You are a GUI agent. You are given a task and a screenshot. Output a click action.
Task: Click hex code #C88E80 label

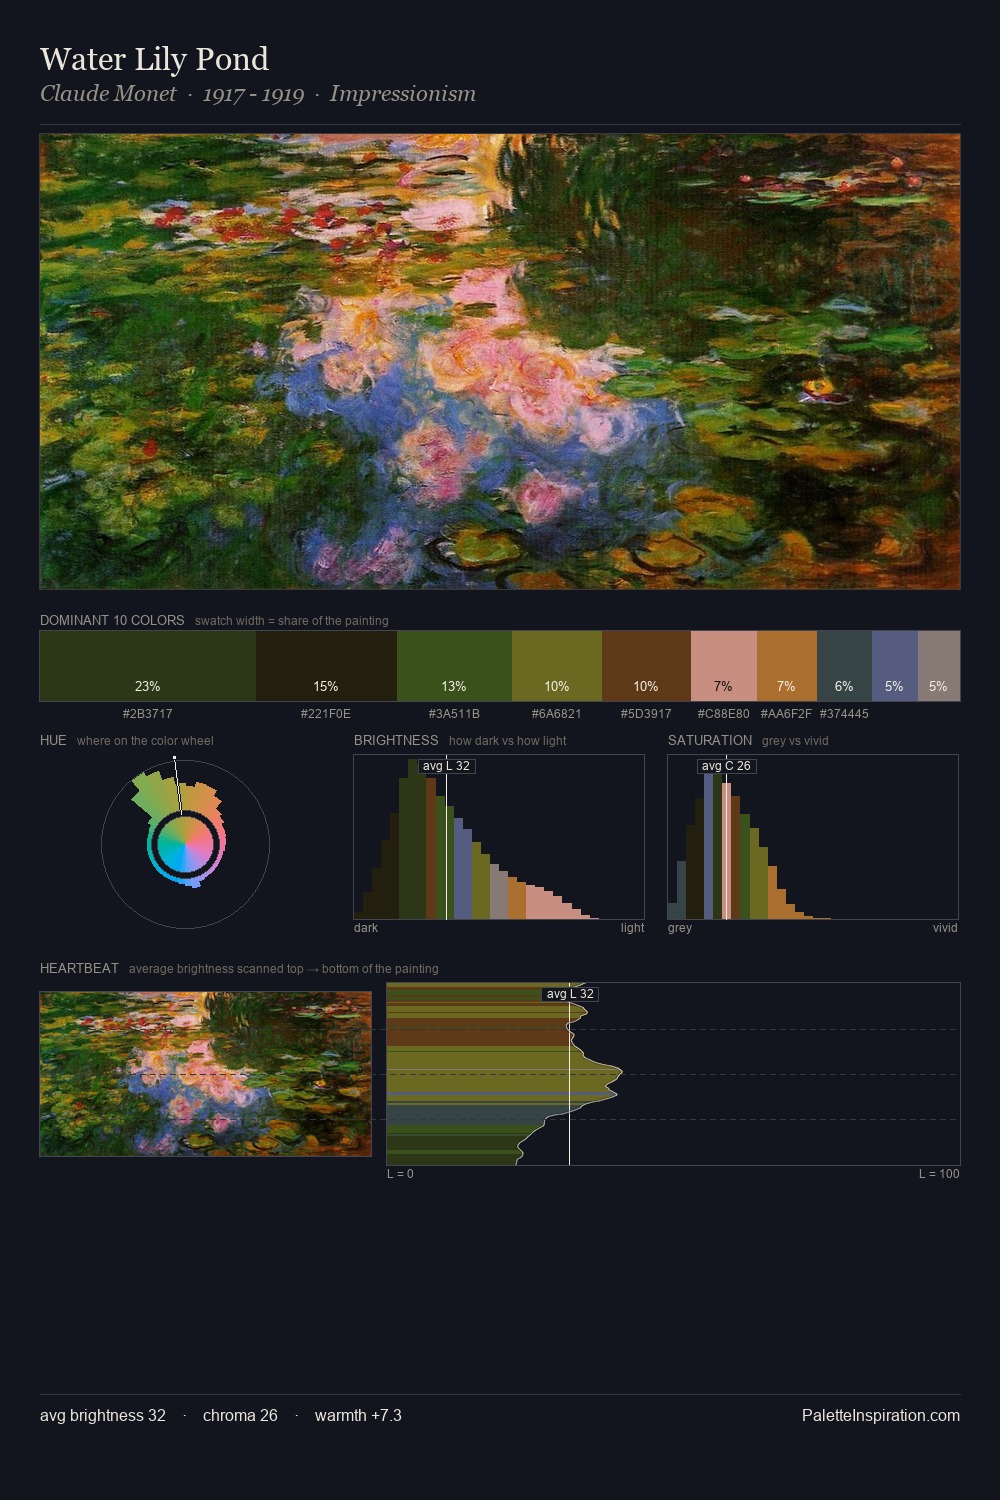724,714
